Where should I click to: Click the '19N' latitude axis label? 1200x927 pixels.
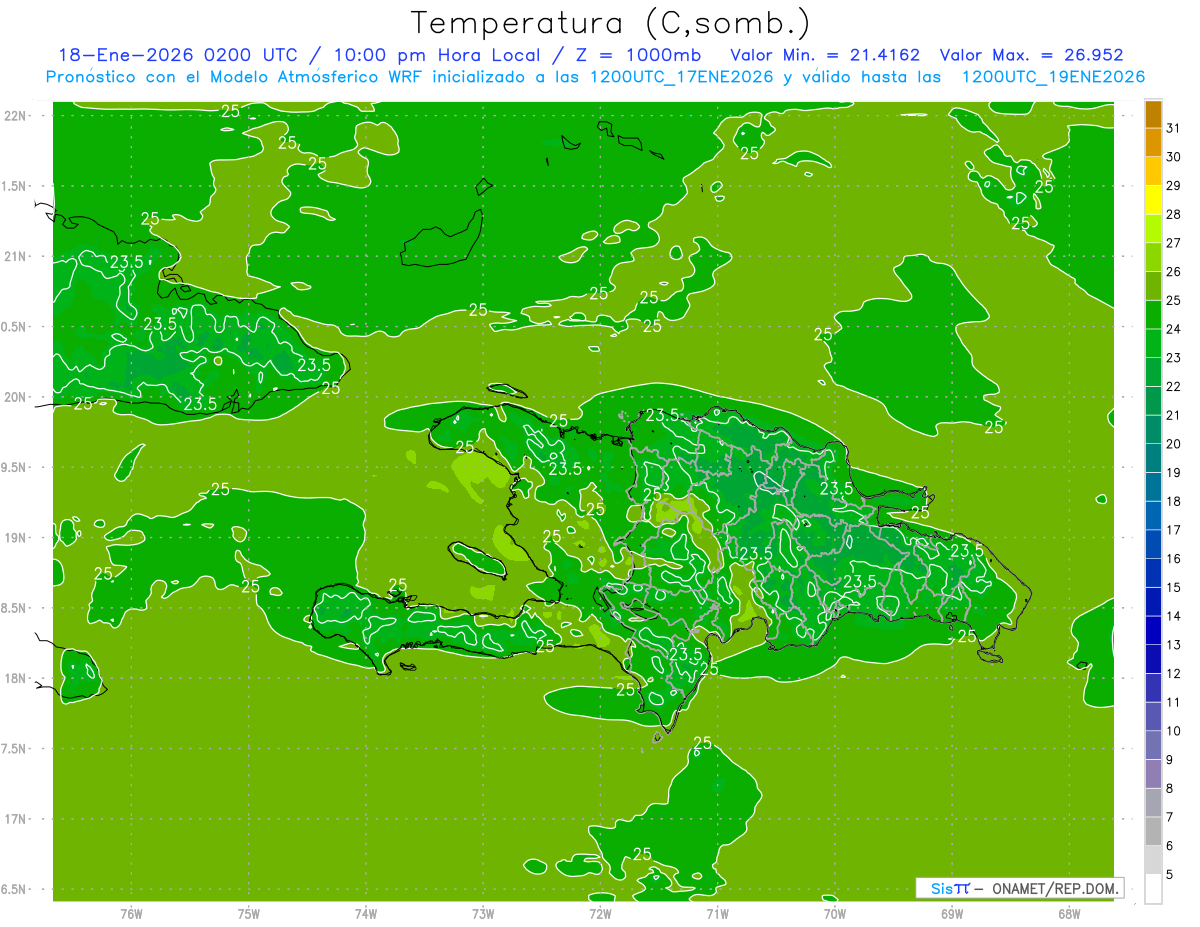14,538
